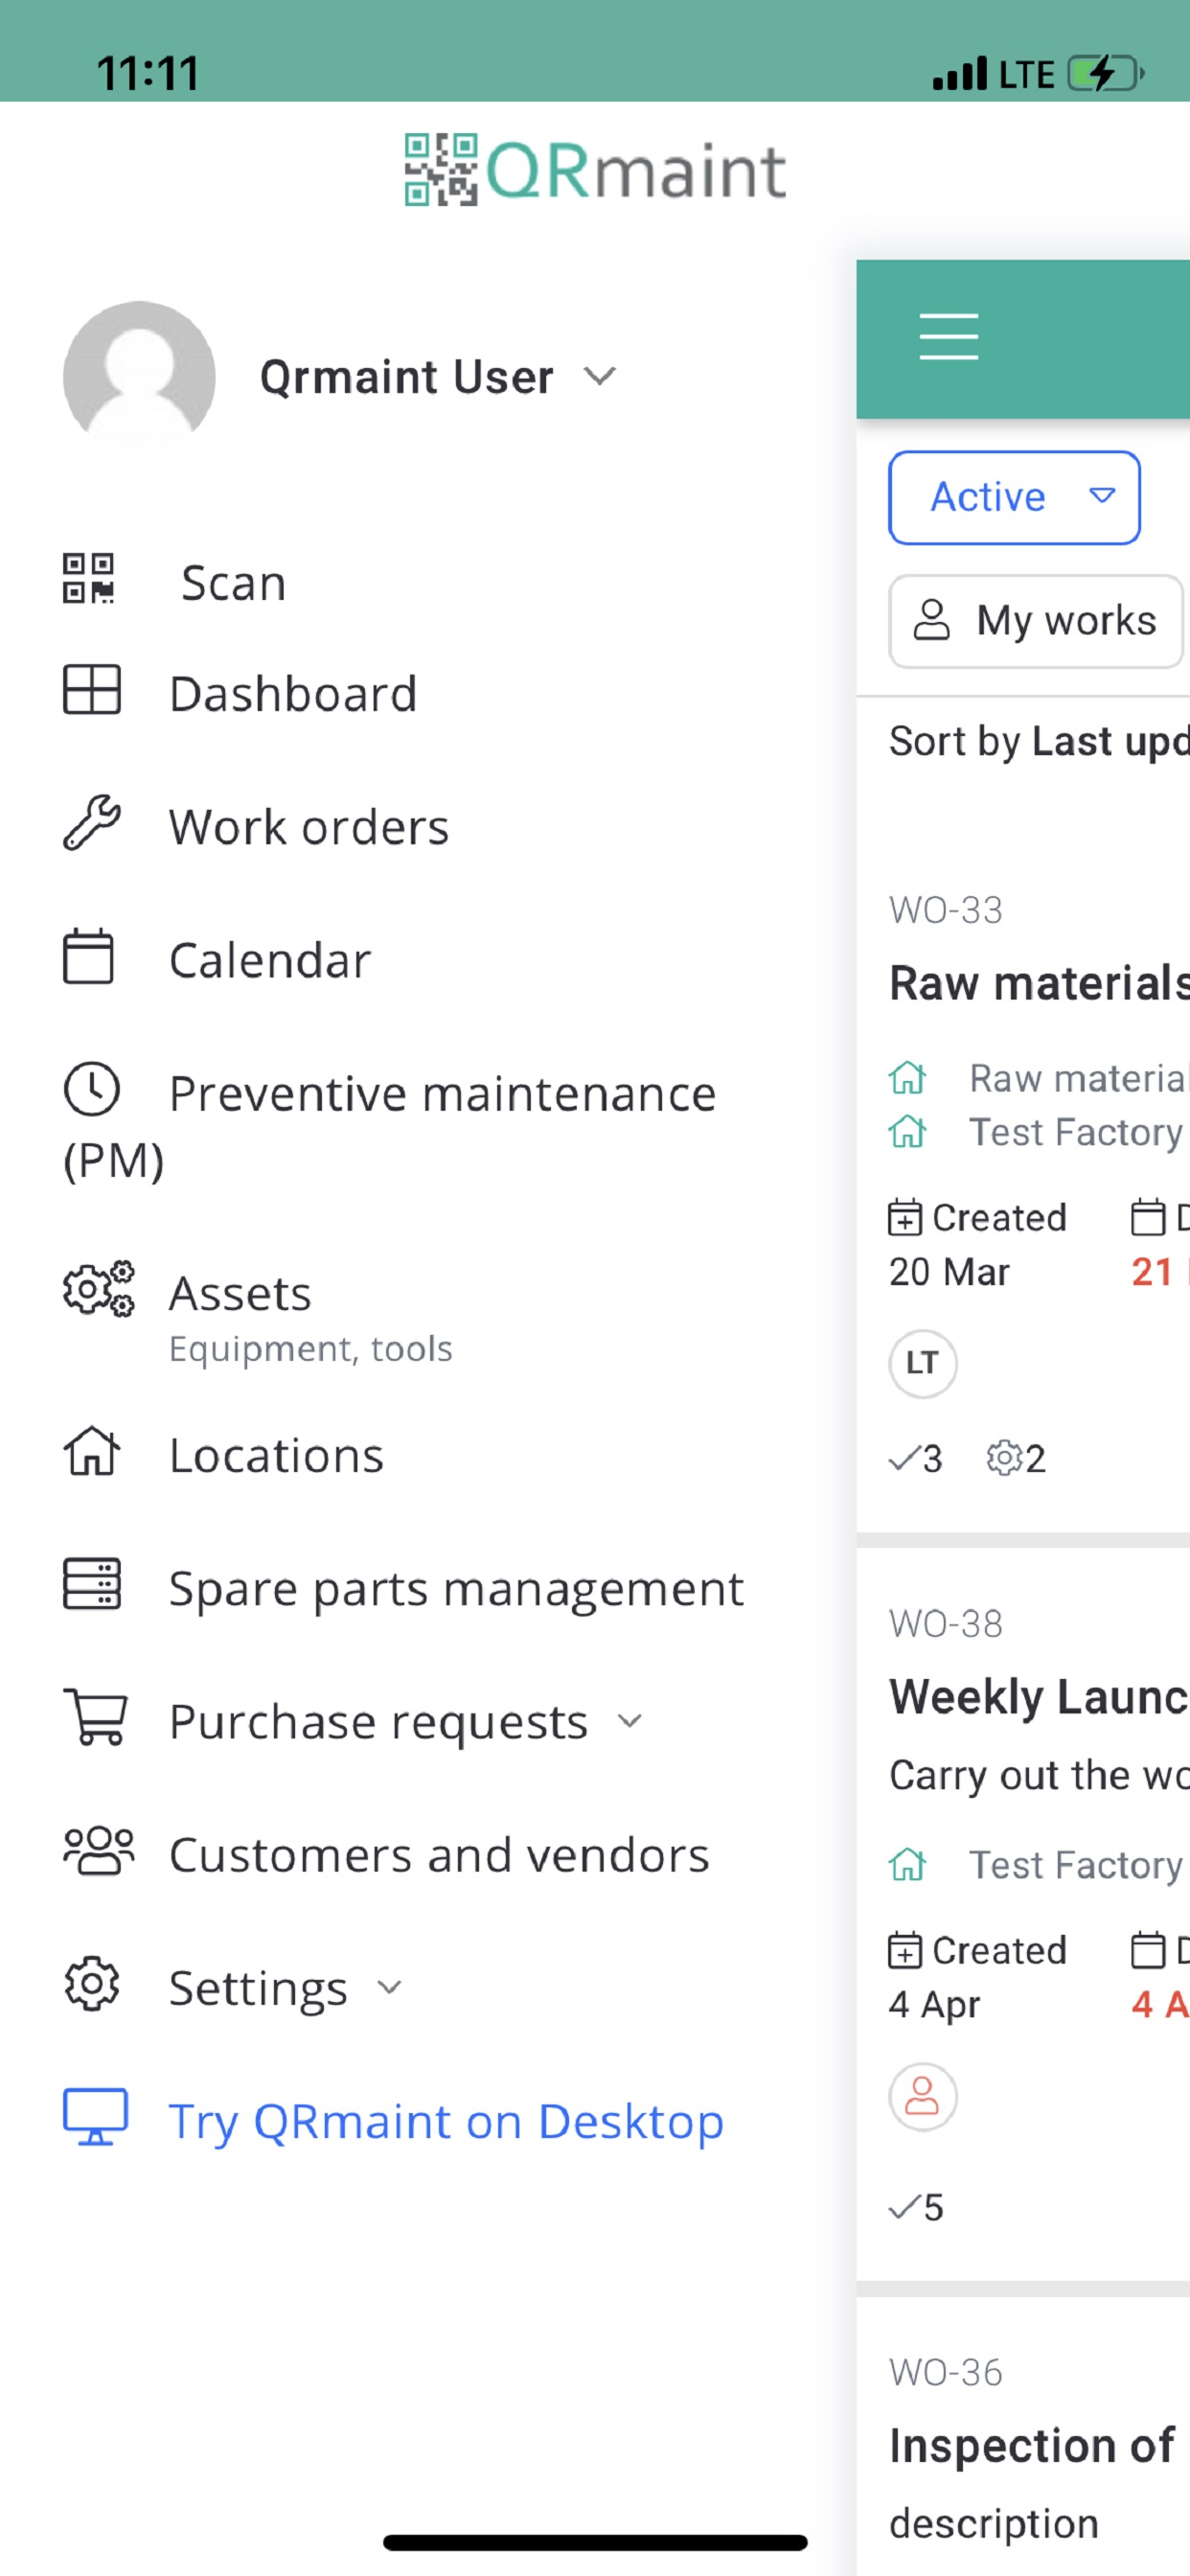Tap the Qrmaint User avatar picture
The height and width of the screenshot is (2576, 1190).
pyautogui.click(x=139, y=376)
